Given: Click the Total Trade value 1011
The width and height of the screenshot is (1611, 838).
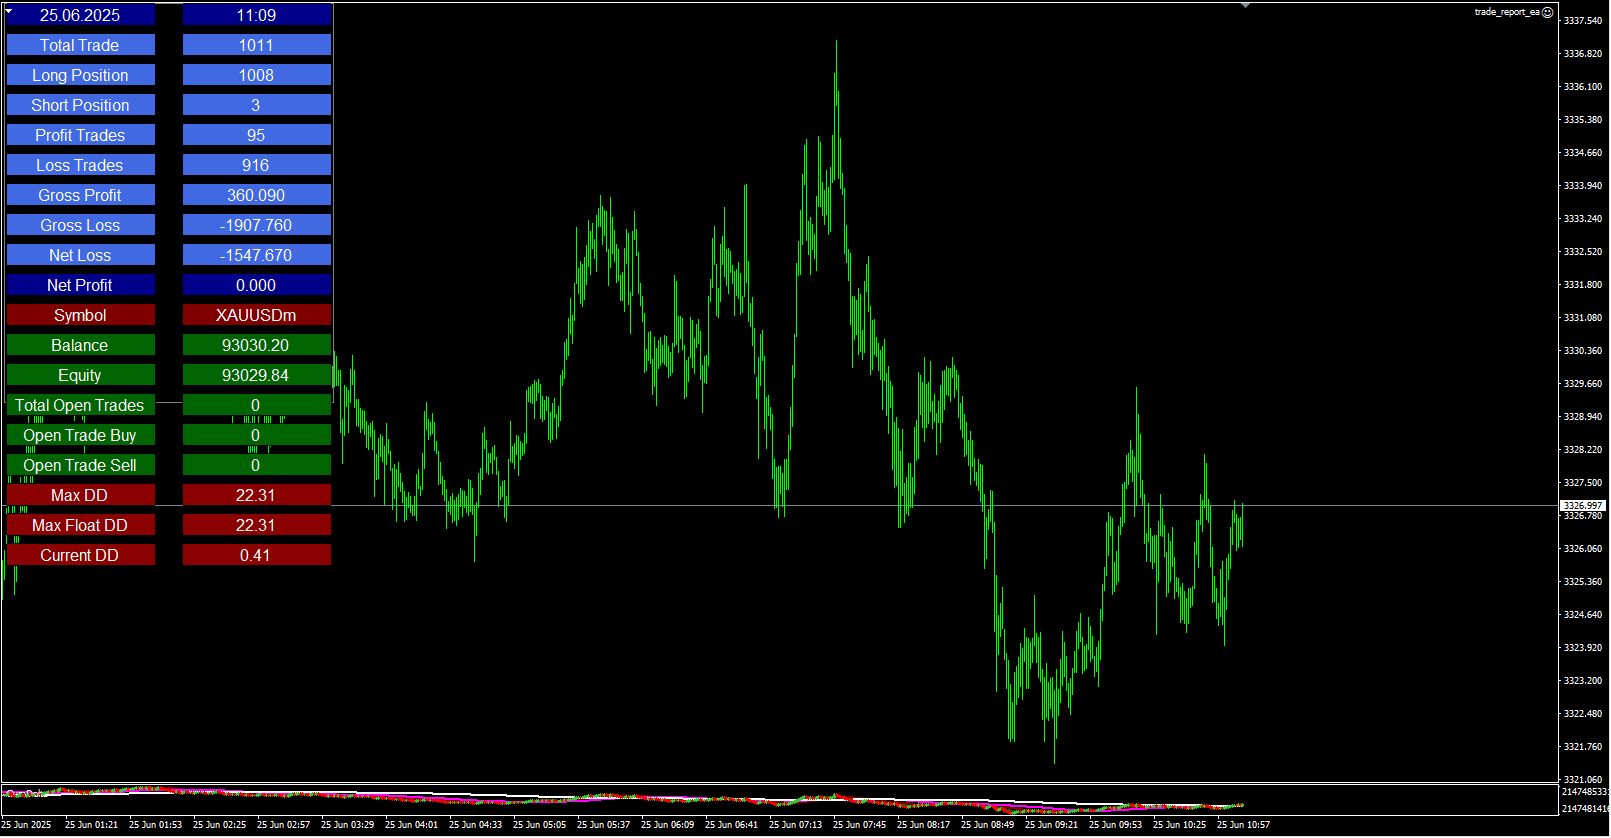Looking at the screenshot, I should [256, 45].
